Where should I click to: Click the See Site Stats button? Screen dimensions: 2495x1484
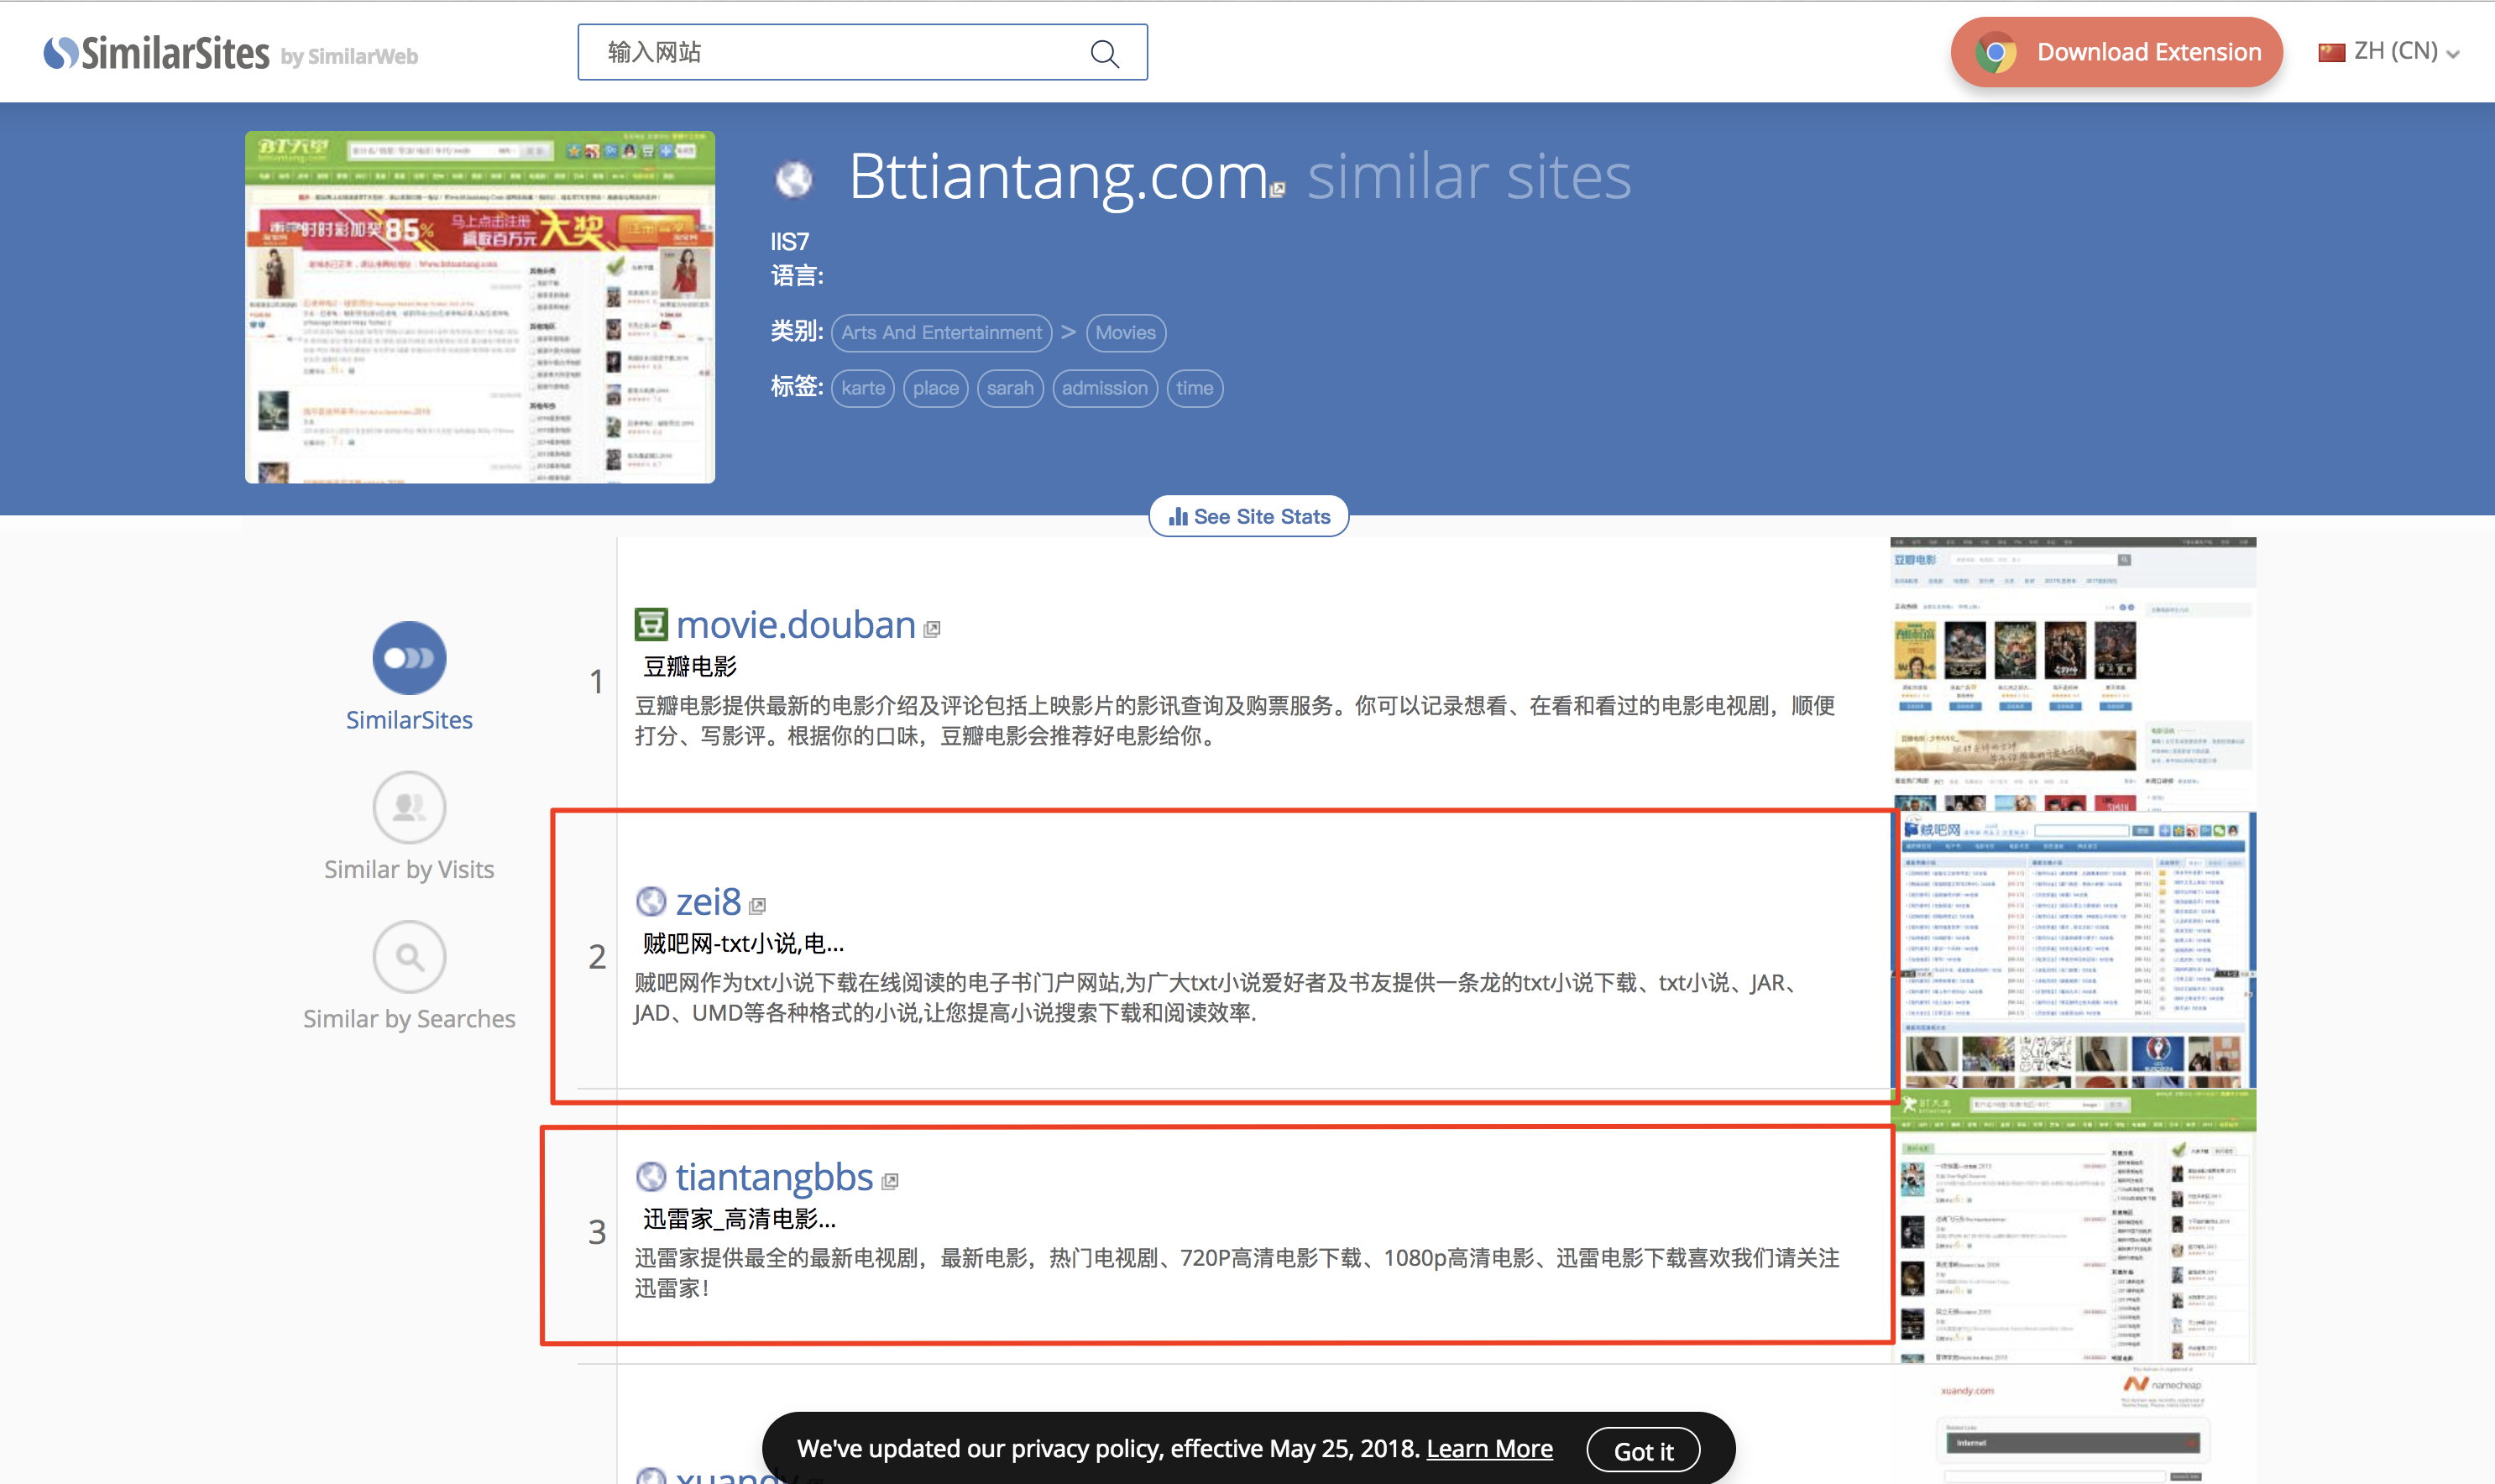coord(1246,516)
